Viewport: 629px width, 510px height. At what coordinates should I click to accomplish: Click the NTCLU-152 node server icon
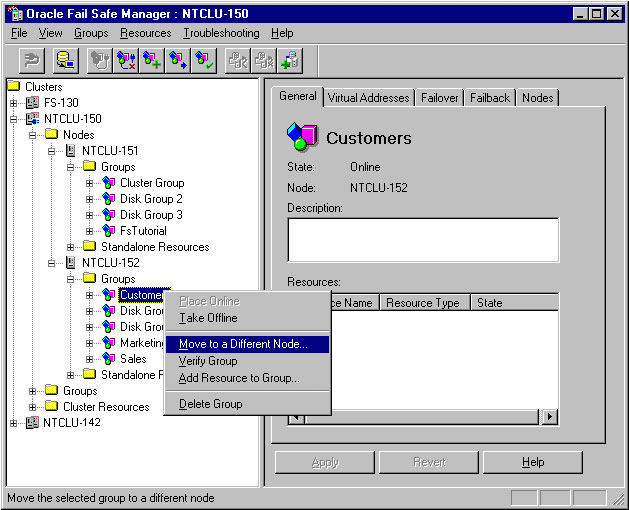71,263
